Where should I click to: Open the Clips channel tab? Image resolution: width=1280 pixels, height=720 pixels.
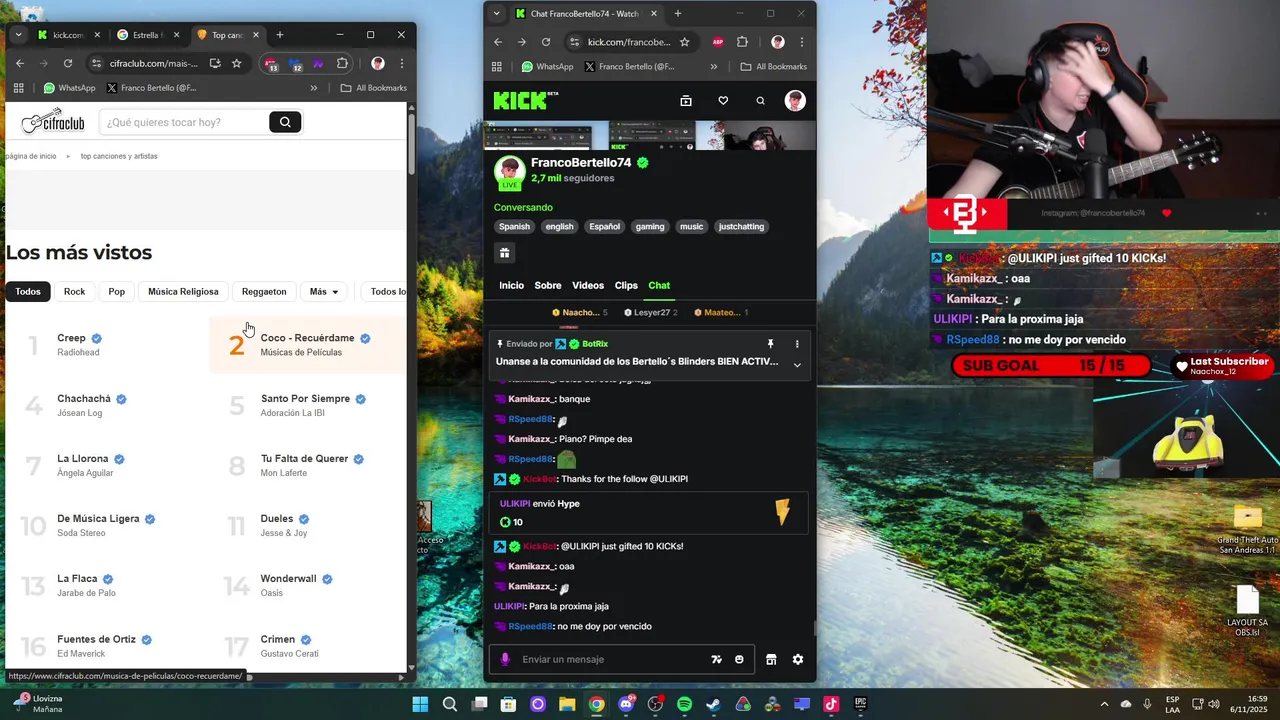point(626,286)
